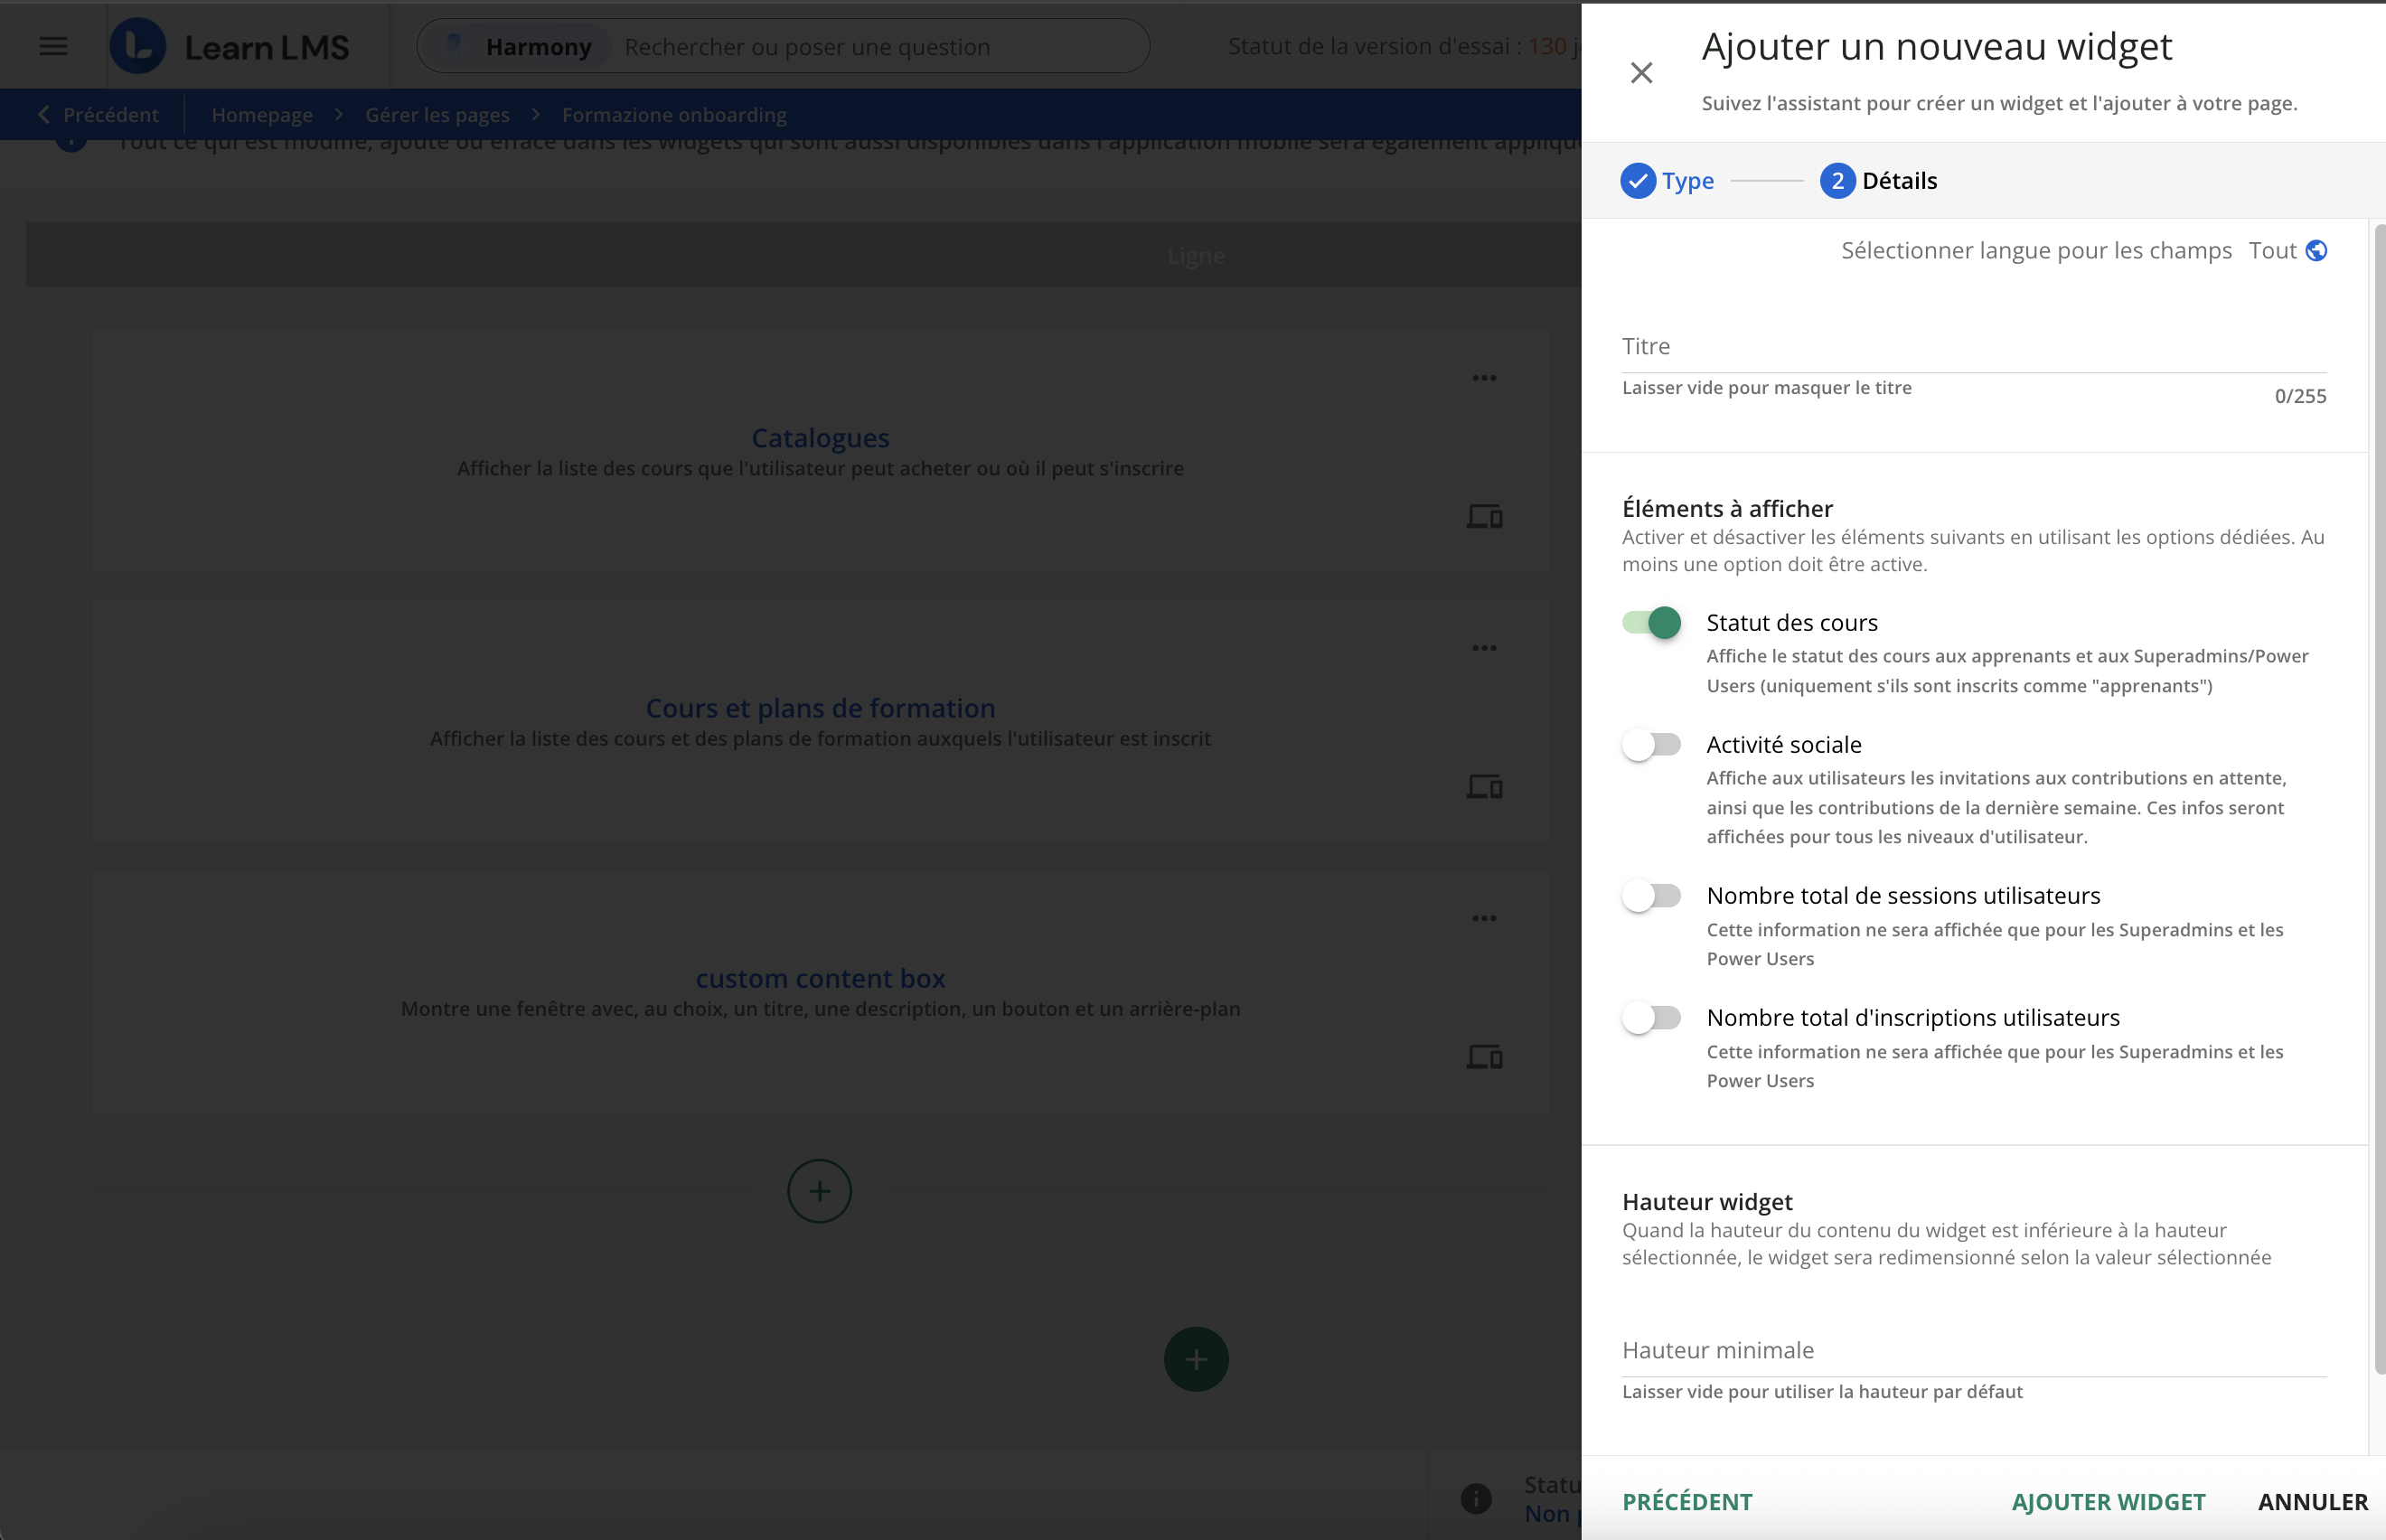Click the green filled plus button
The image size is (2386, 1540).
(1196, 1359)
